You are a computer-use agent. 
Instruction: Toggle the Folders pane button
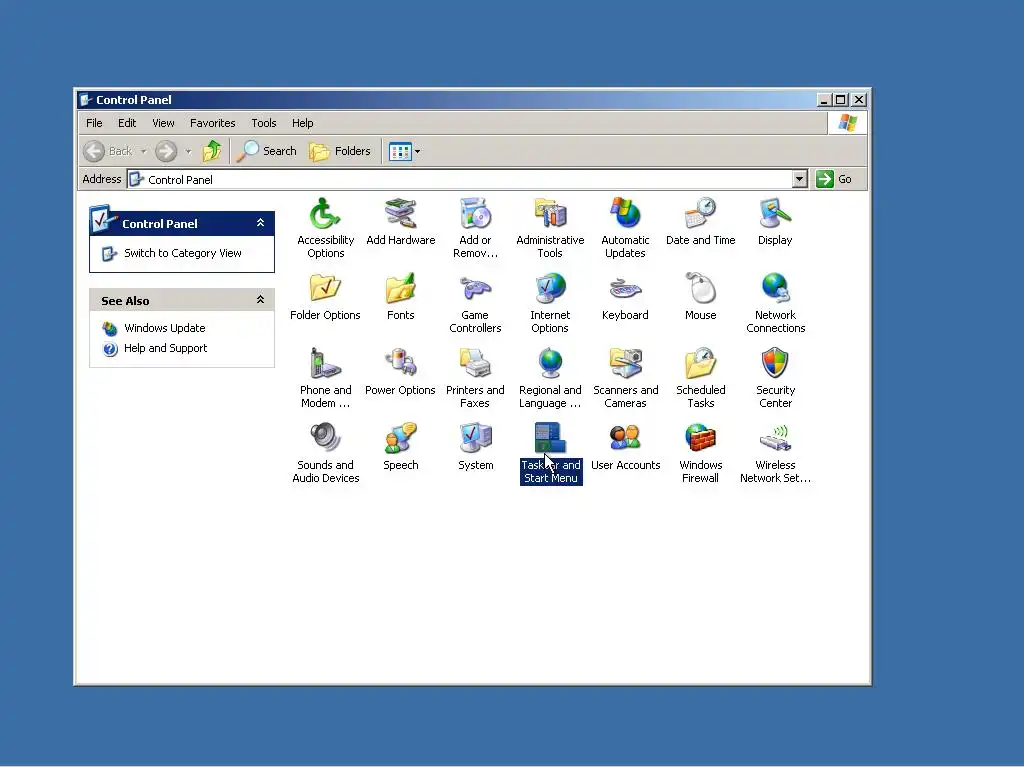pyautogui.click(x=340, y=152)
